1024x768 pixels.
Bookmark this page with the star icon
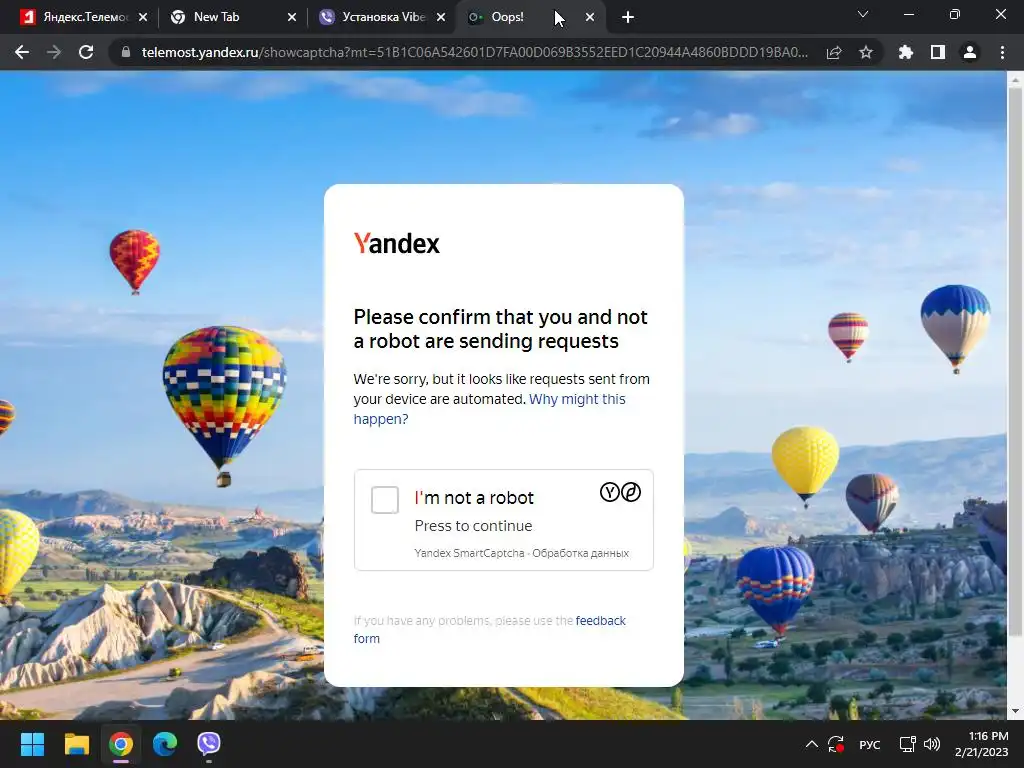coord(866,52)
